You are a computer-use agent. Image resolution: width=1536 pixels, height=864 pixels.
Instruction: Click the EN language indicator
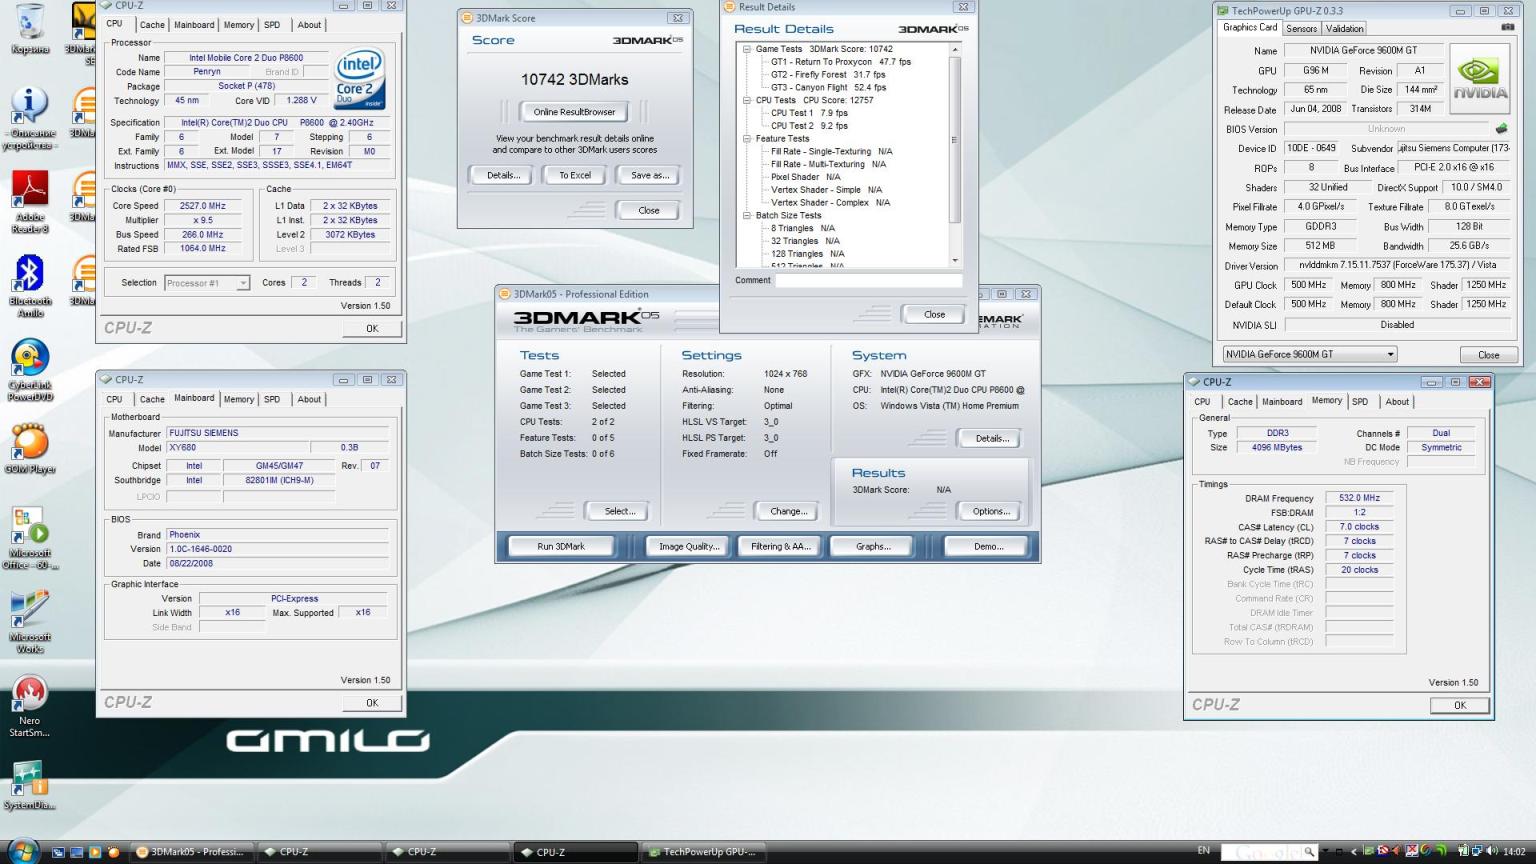point(1204,851)
